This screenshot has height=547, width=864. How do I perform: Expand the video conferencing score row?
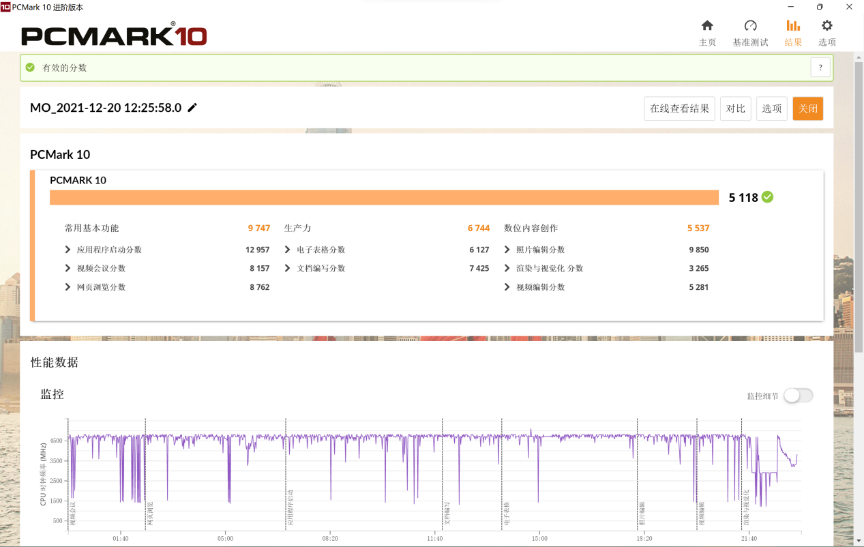coord(67,268)
